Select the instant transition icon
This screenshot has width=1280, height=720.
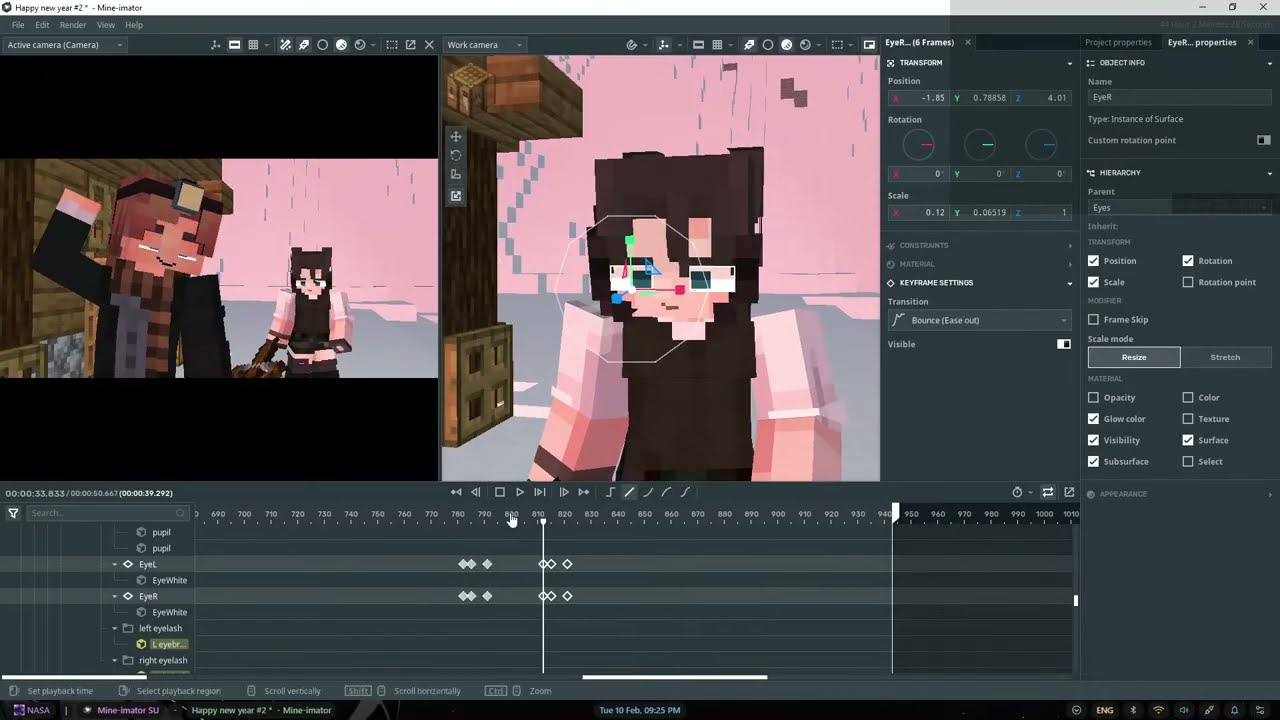click(x=610, y=492)
